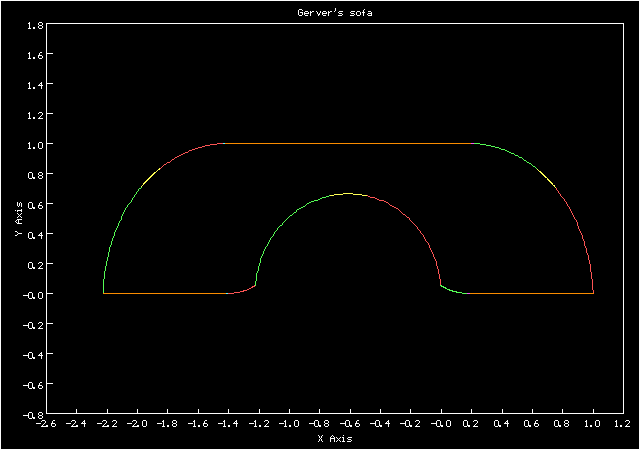Click X axis tick label -0.0
The image size is (640, 450).
[x=440, y=424]
